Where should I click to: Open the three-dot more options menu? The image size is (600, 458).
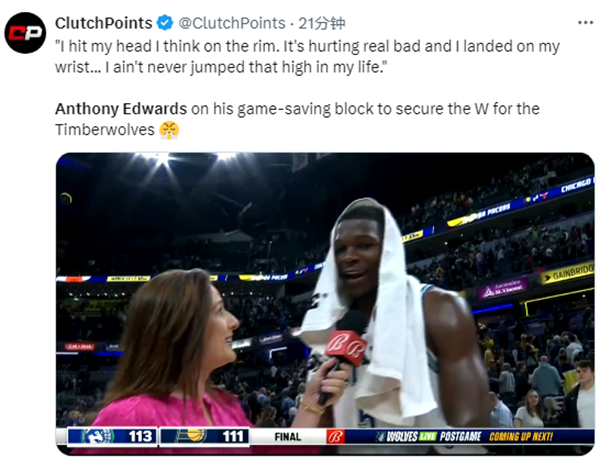(x=585, y=23)
